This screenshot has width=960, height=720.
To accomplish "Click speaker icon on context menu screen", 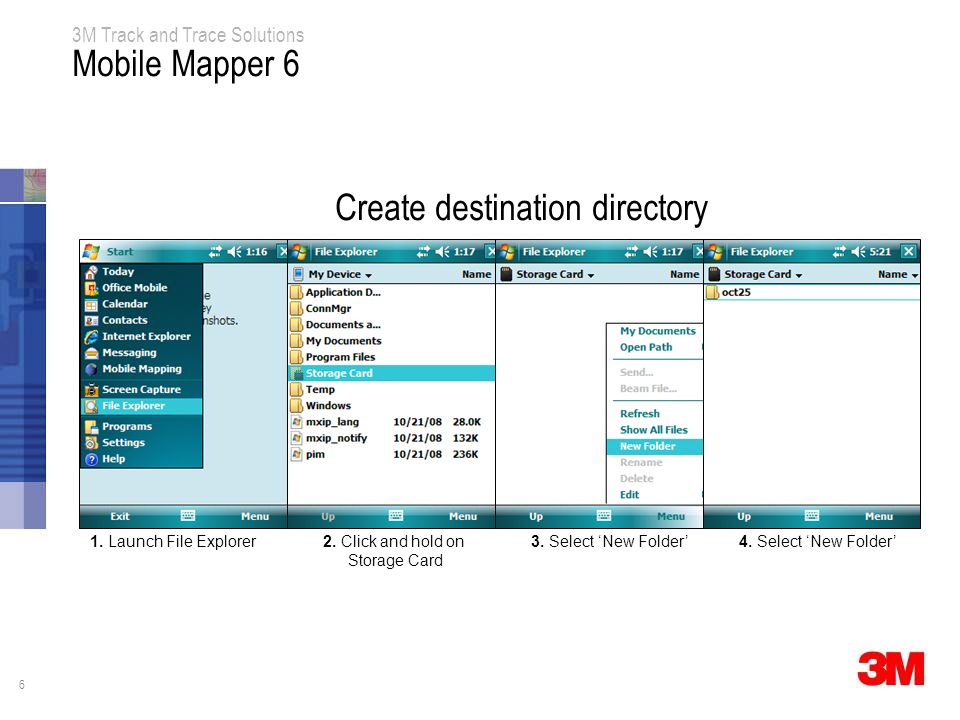I will [651, 252].
